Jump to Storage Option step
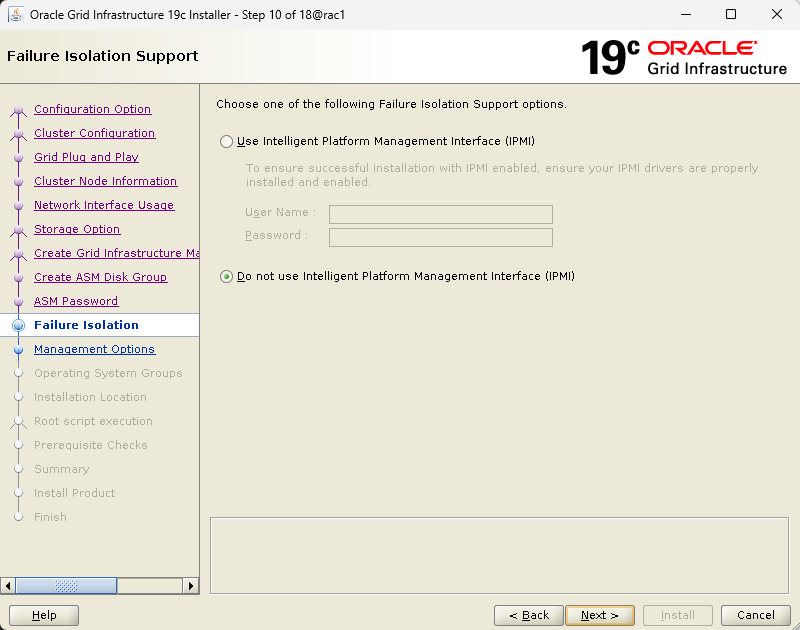The image size is (800, 630). (77, 229)
